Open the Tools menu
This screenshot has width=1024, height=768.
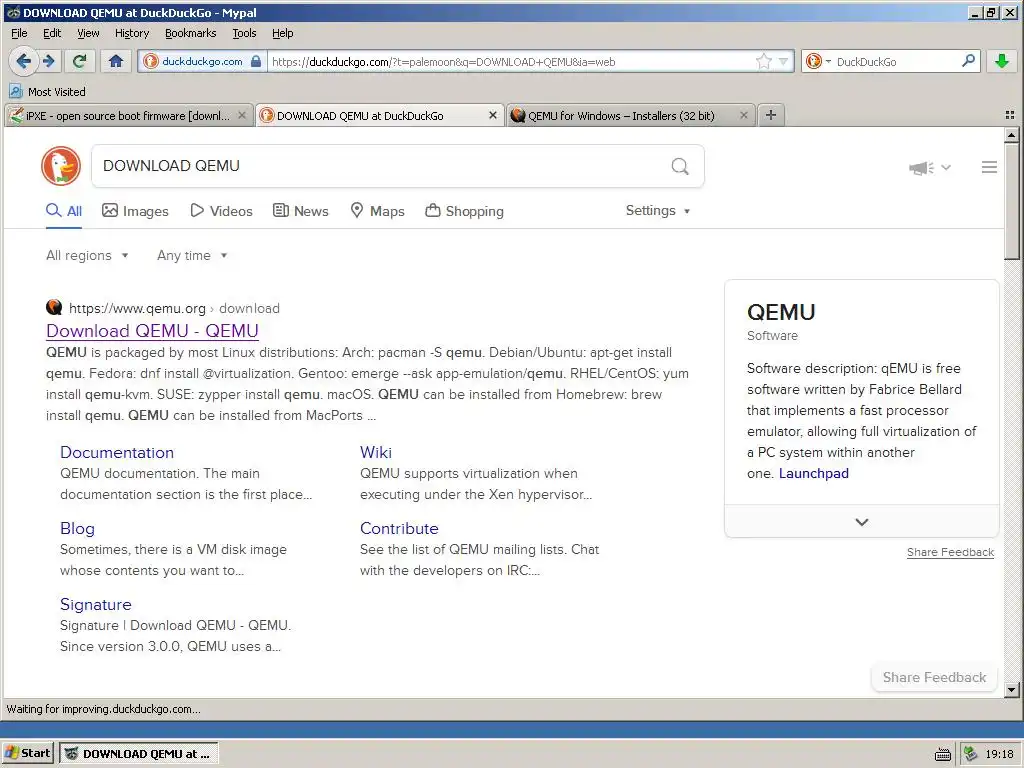244,33
